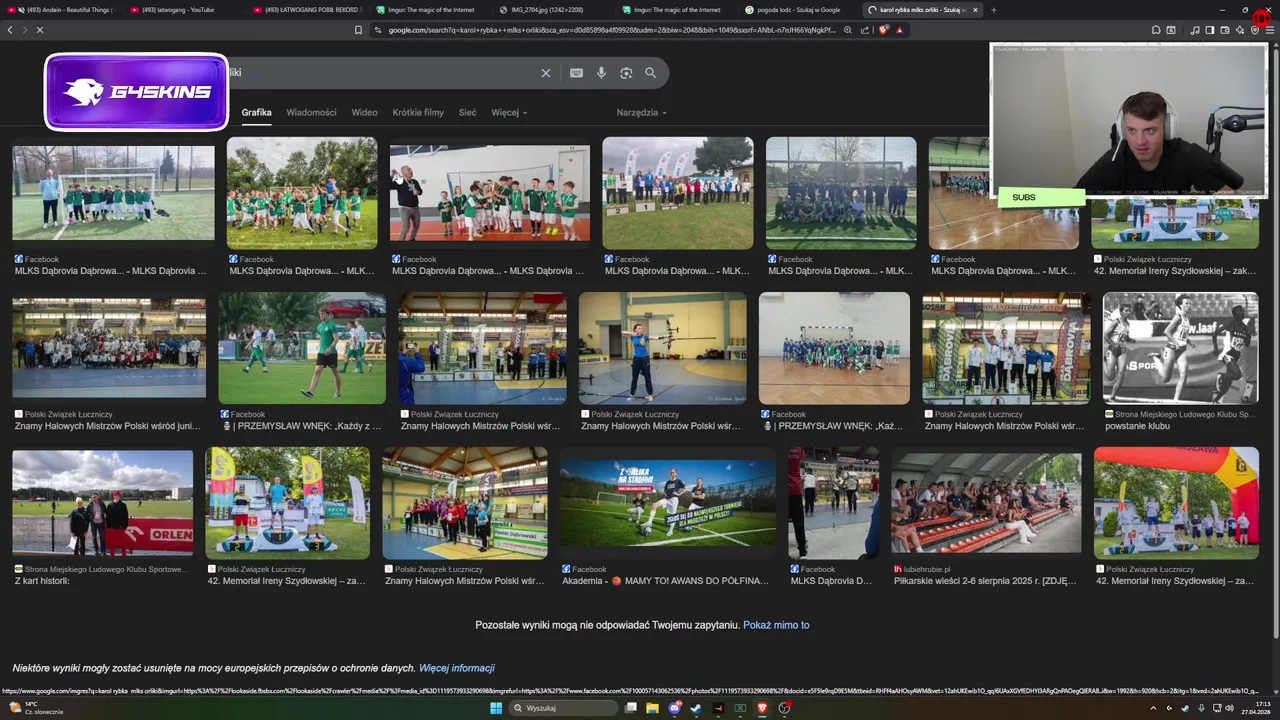Click the Brave Shields icon in the address bar

click(x=883, y=30)
